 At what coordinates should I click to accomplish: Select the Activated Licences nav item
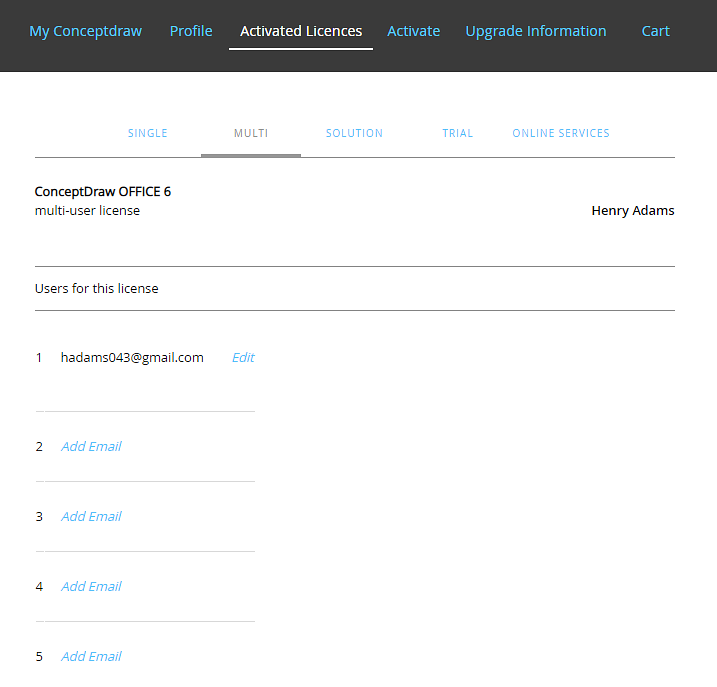click(x=301, y=31)
